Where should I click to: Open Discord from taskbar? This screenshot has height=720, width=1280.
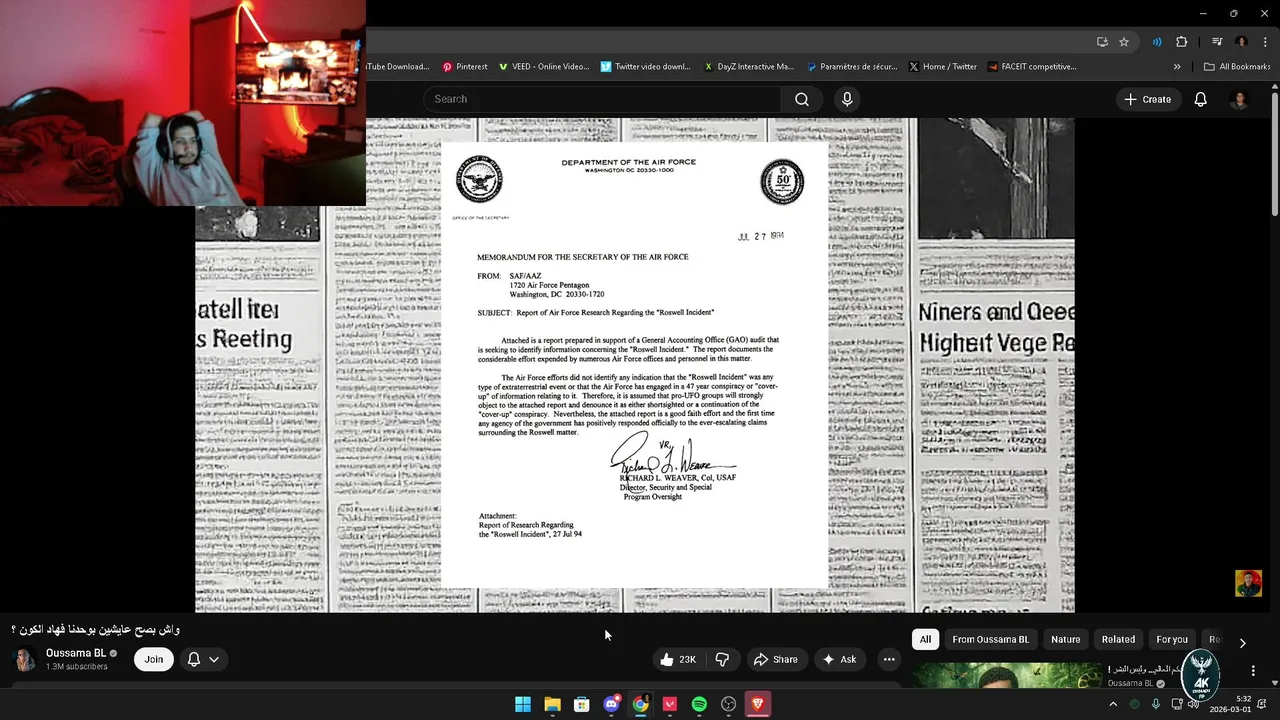pyautogui.click(x=611, y=704)
